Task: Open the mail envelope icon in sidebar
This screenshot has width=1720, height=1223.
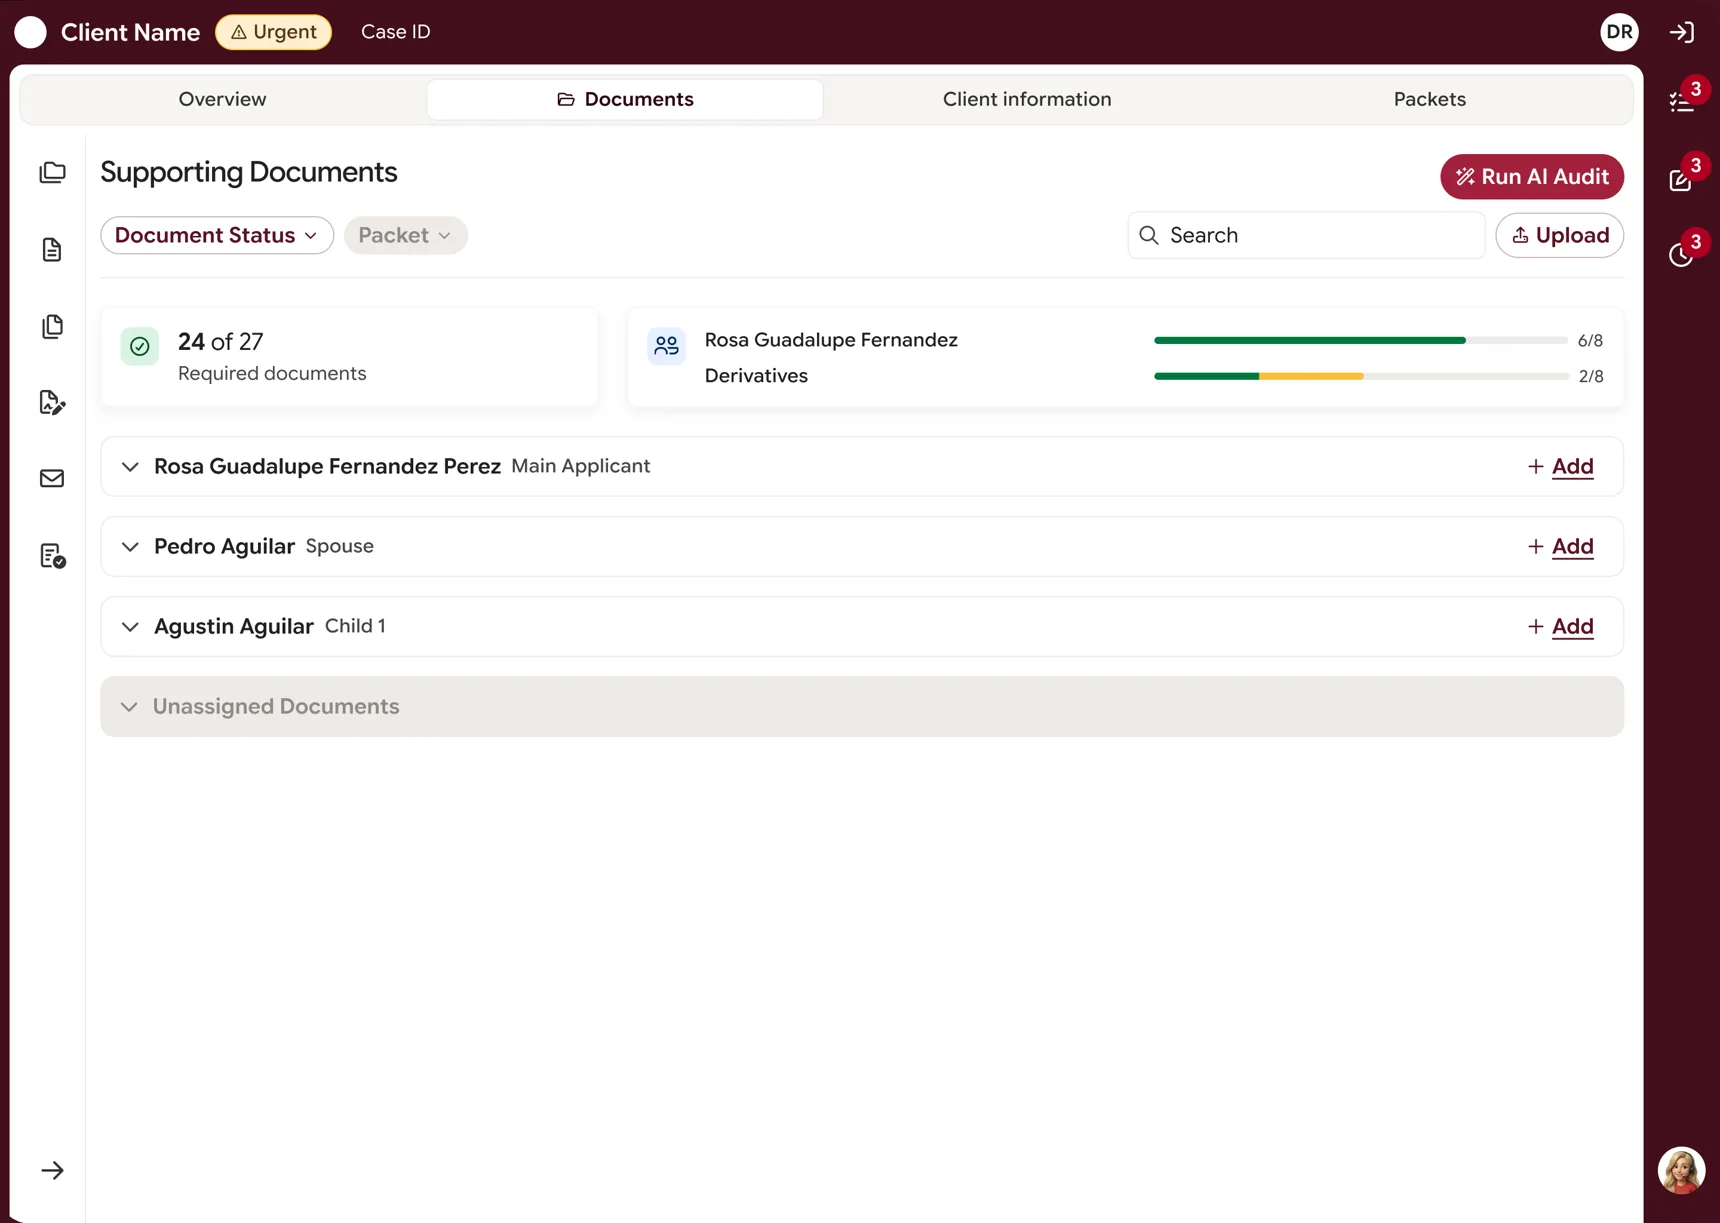Action: (52, 478)
